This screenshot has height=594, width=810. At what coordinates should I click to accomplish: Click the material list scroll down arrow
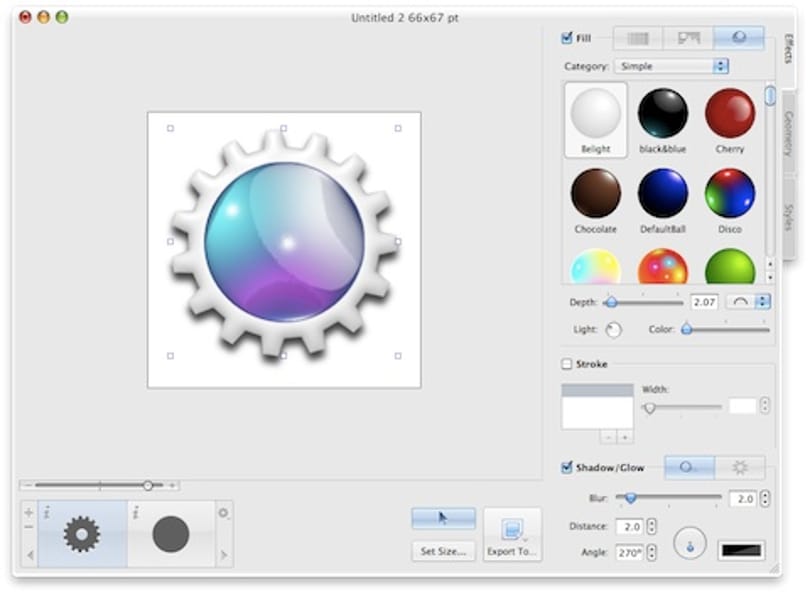[x=770, y=277]
